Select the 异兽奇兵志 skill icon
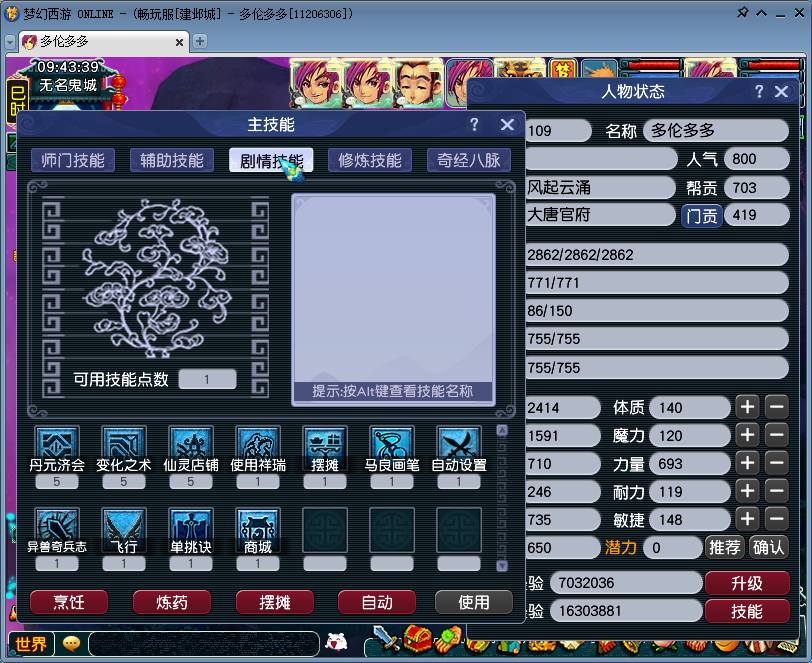The width and height of the screenshot is (812, 663). pos(56,527)
